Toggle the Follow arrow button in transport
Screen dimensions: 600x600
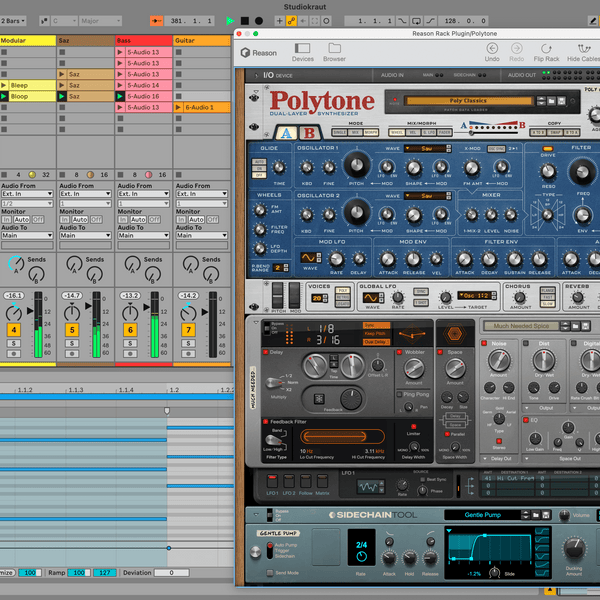coord(157,21)
